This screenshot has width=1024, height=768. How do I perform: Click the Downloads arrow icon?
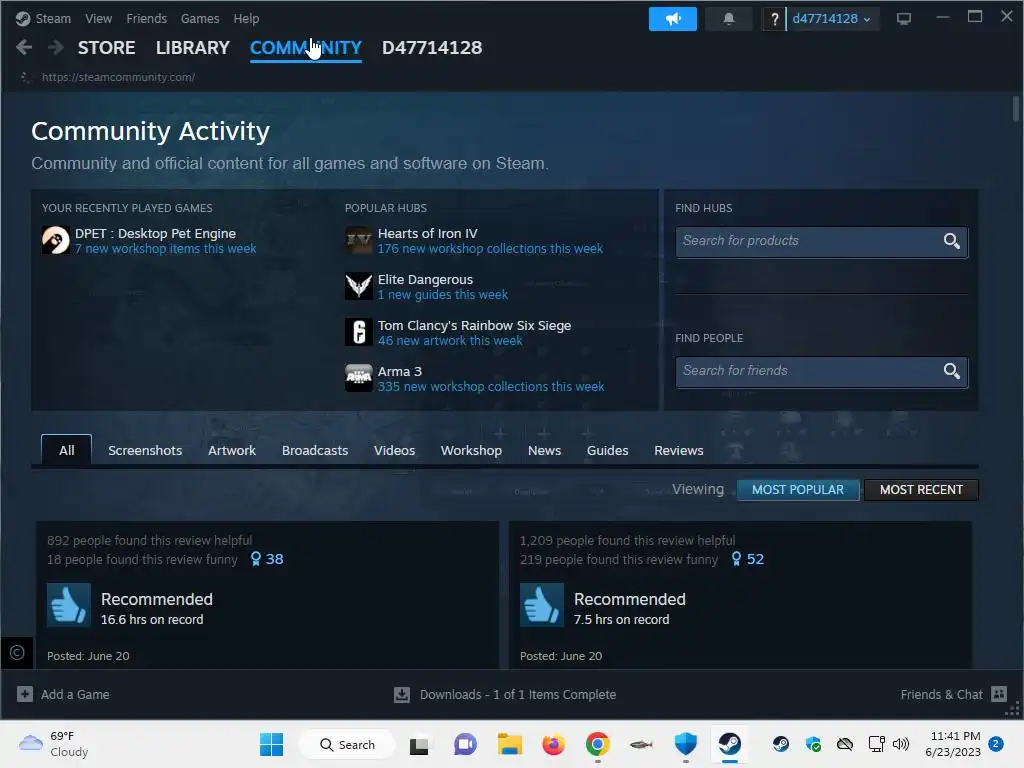coord(402,694)
